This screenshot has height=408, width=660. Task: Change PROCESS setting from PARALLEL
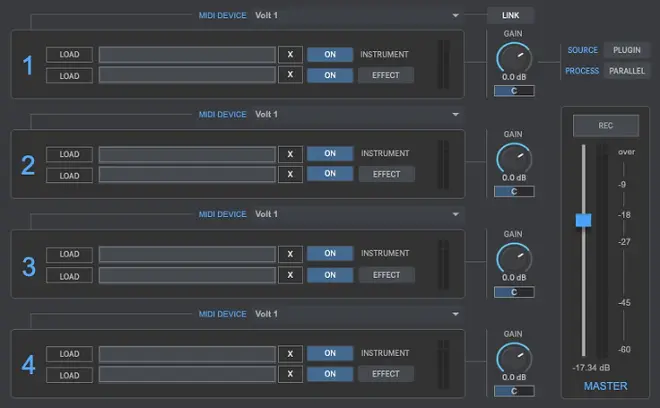point(627,71)
